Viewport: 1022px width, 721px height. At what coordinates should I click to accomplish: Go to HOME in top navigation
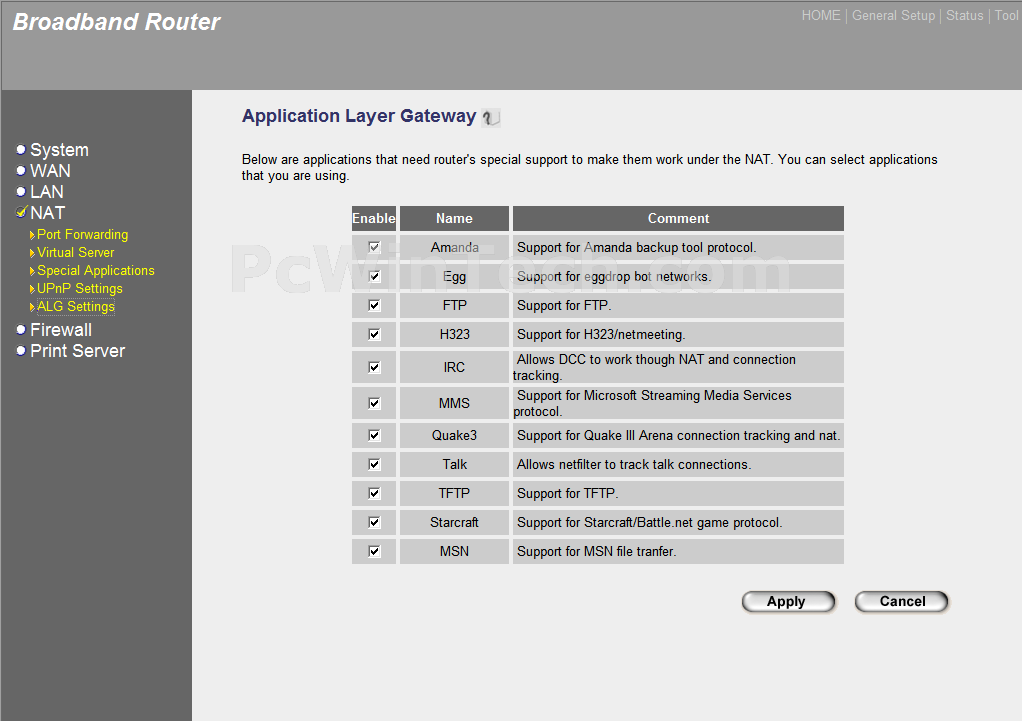[x=821, y=16]
